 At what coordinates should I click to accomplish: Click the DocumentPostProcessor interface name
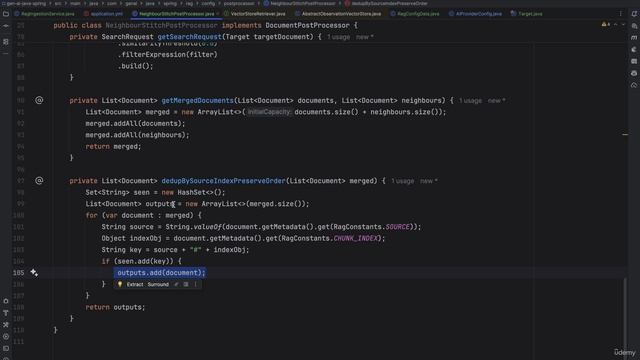[x=307, y=25]
